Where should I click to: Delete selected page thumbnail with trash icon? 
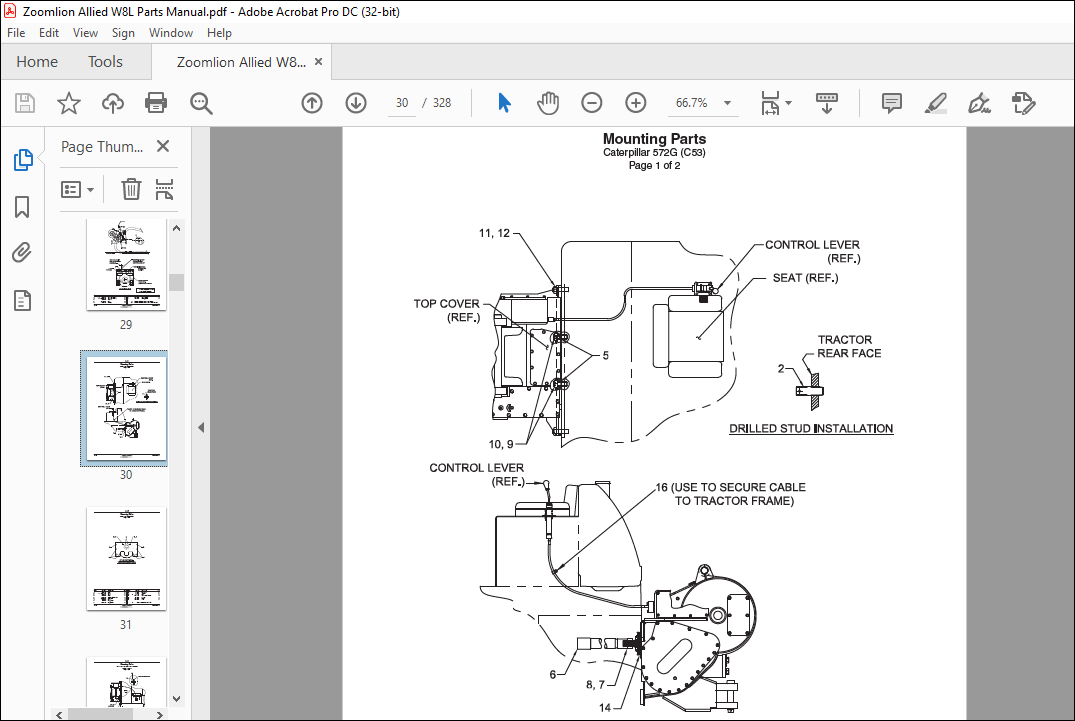coord(131,188)
